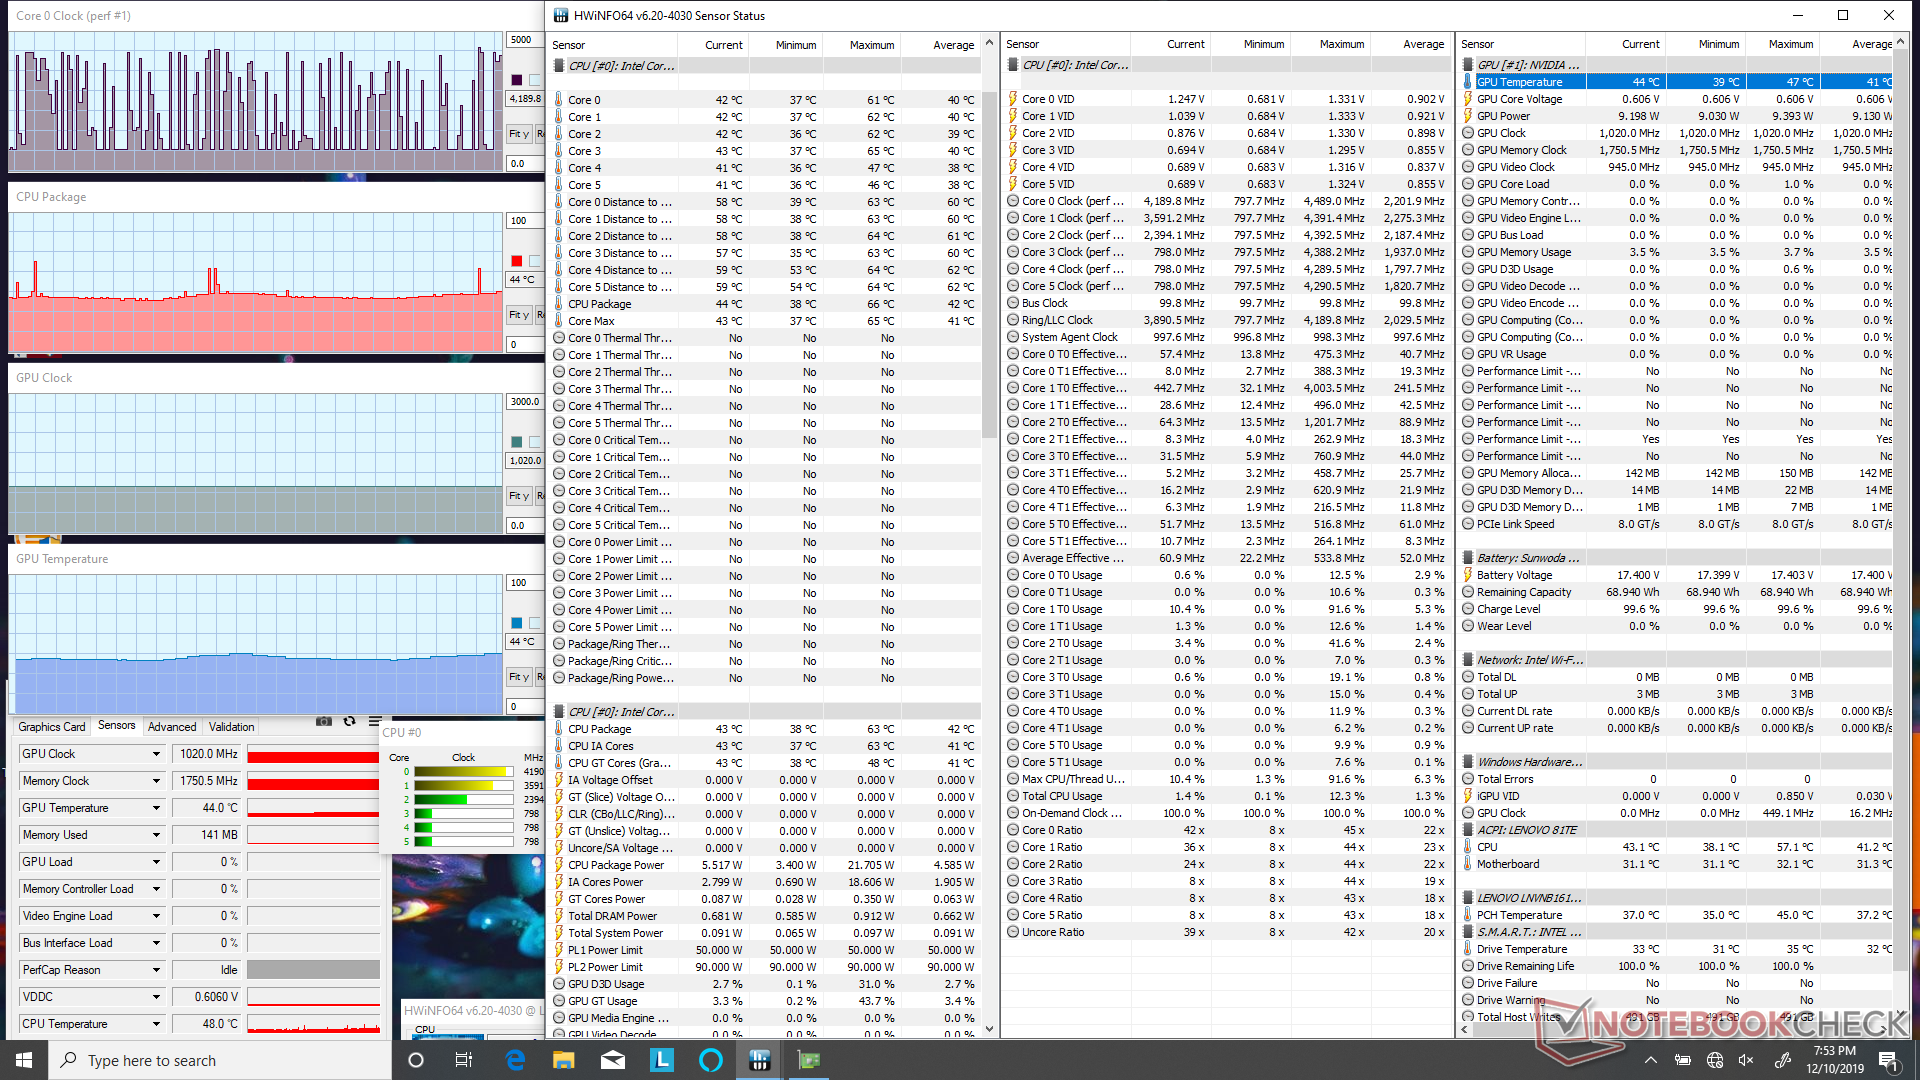The width and height of the screenshot is (1920, 1080).
Task: Expand the Memory Controller Load dropdown
Action: 156,889
